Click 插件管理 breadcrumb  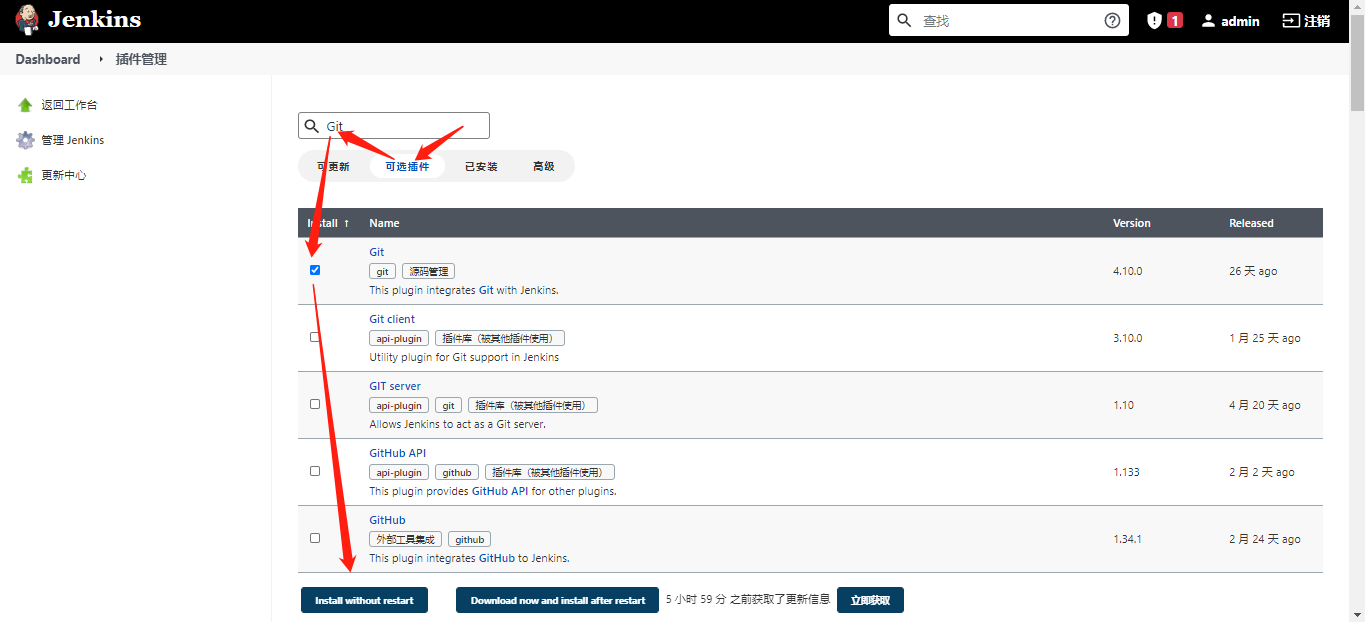pos(141,59)
